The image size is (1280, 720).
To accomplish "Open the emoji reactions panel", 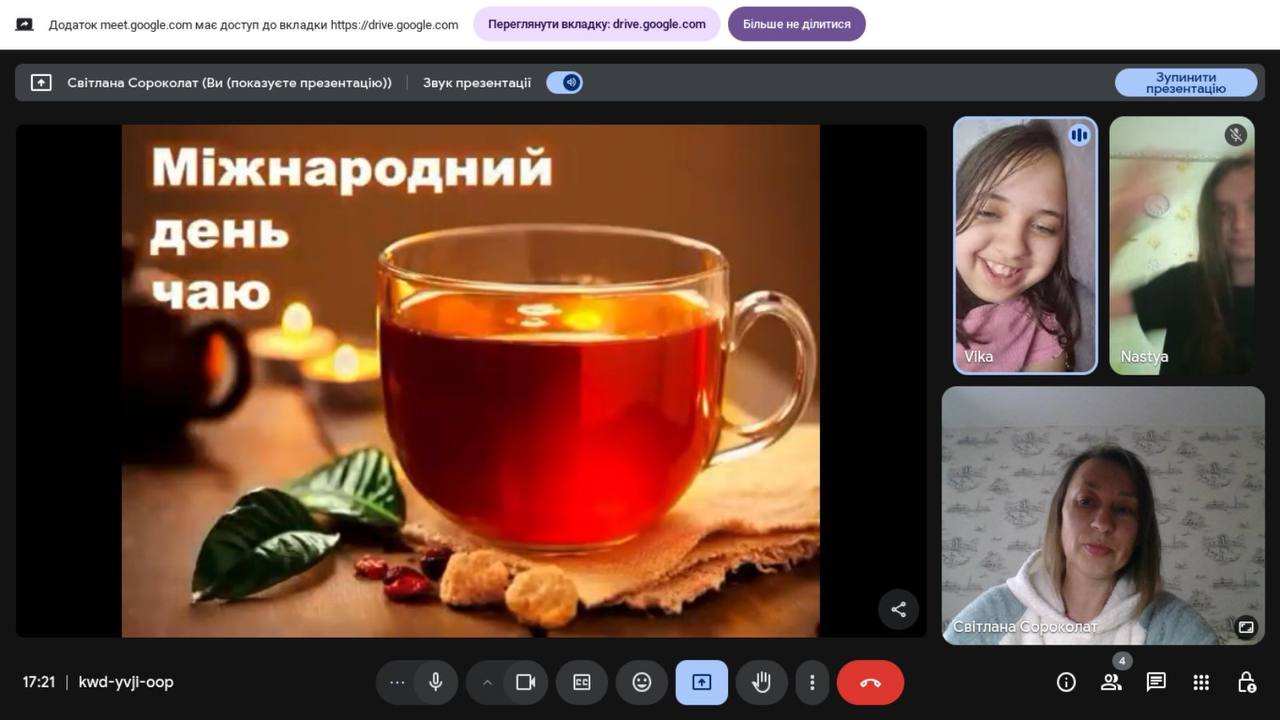I will point(642,682).
